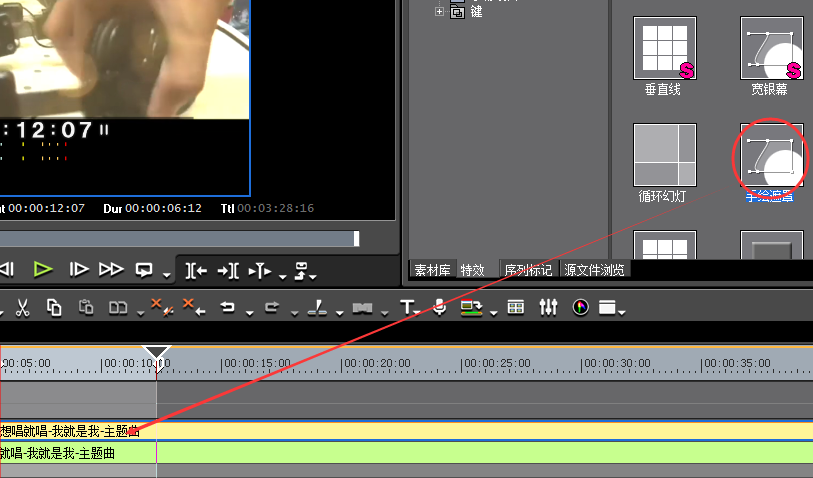Set the Out point

[x=228, y=271]
